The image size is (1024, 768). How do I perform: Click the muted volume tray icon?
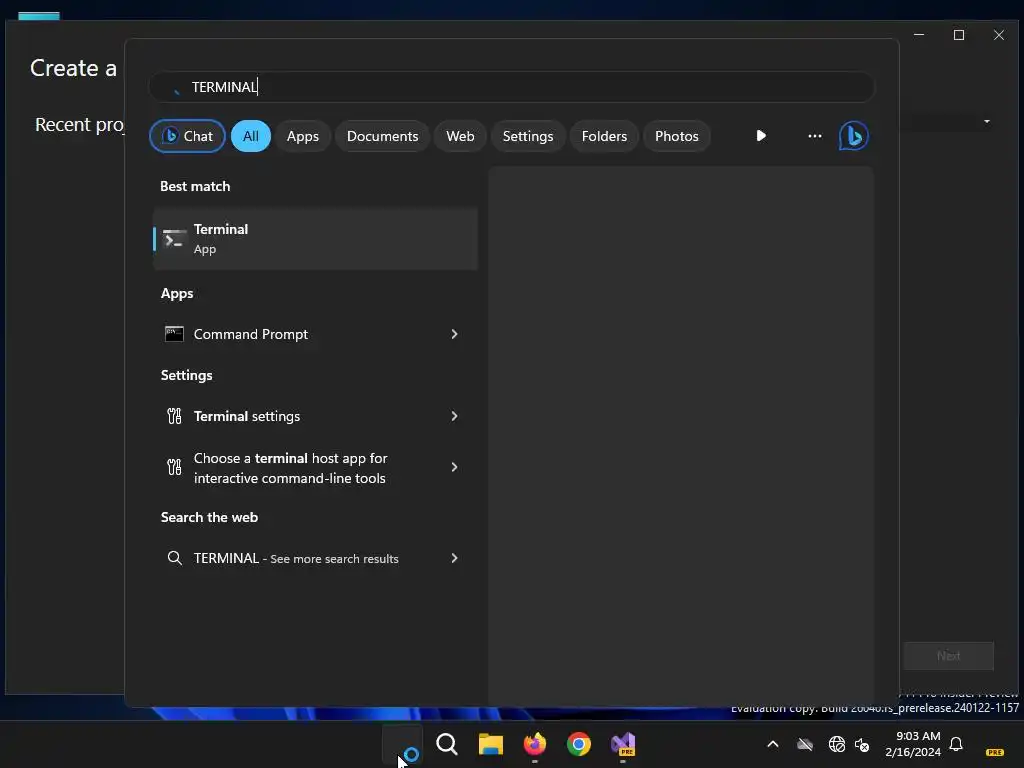(862, 744)
